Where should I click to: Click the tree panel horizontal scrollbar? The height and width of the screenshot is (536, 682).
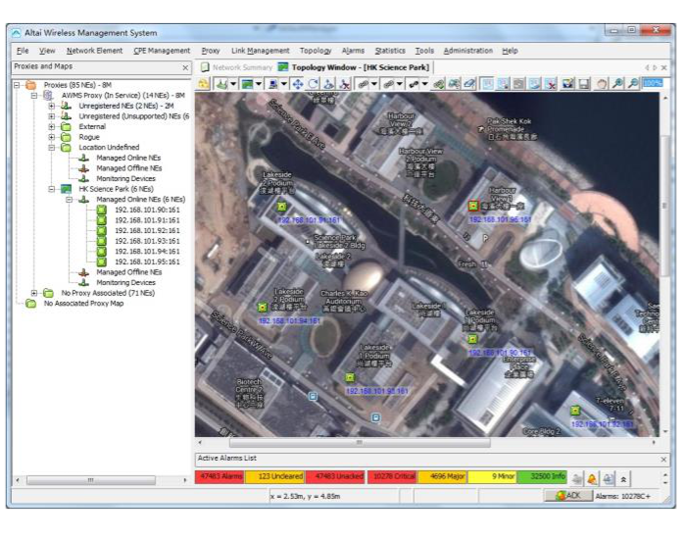pos(91,480)
